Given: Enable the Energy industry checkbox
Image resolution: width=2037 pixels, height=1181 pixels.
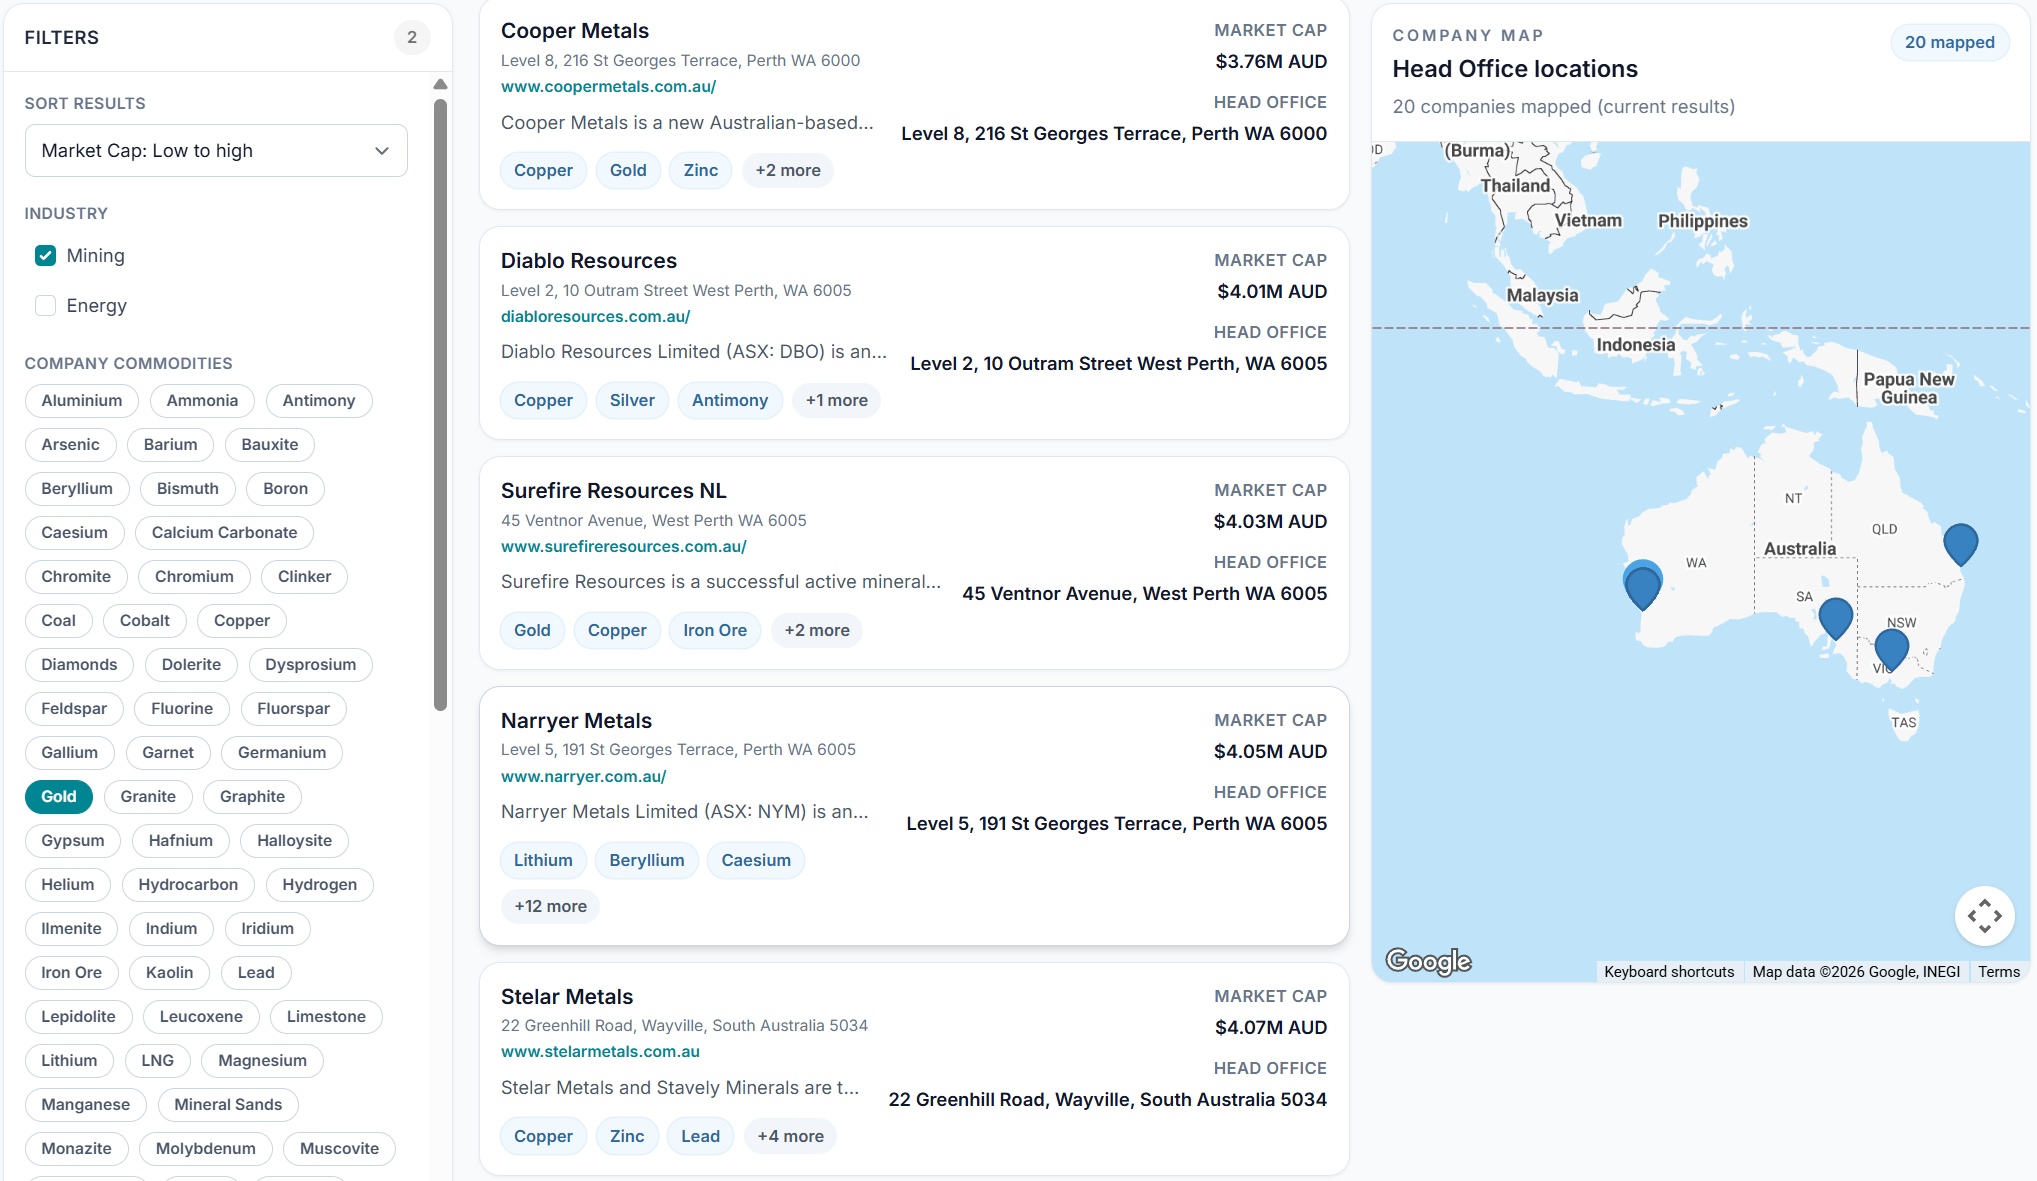Looking at the screenshot, I should click(x=46, y=306).
